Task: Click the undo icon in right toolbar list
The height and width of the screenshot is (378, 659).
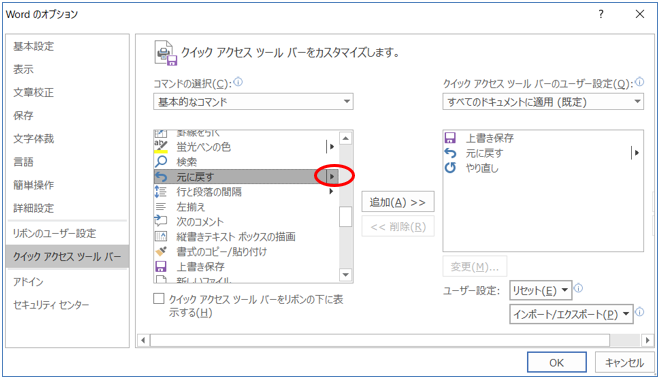Action: click(x=450, y=153)
